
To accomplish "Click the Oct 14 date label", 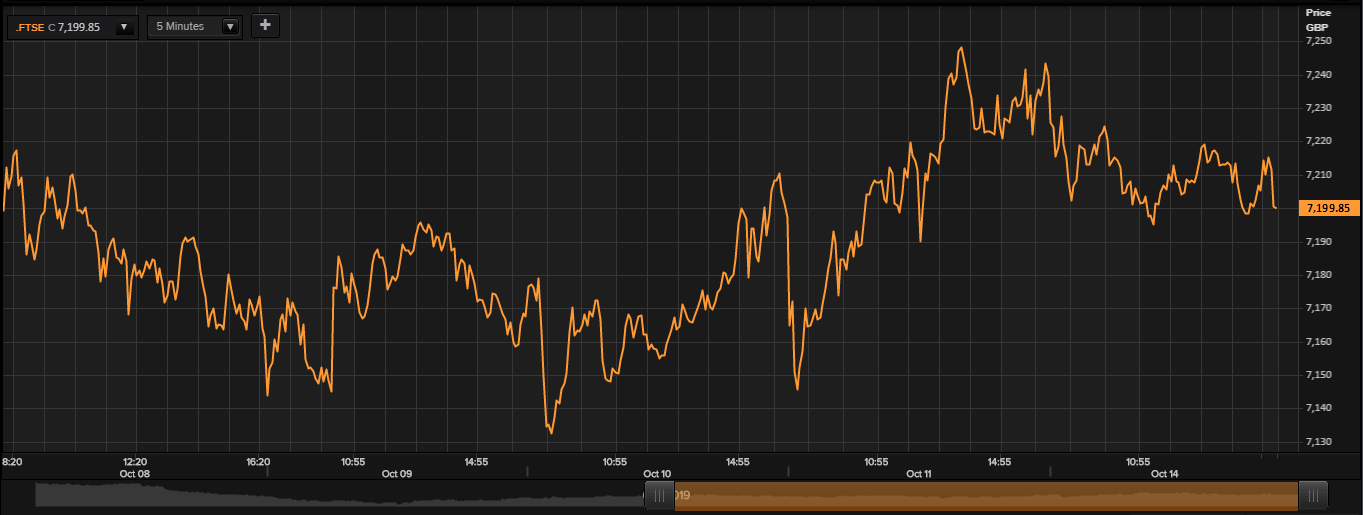I will pos(1165,474).
